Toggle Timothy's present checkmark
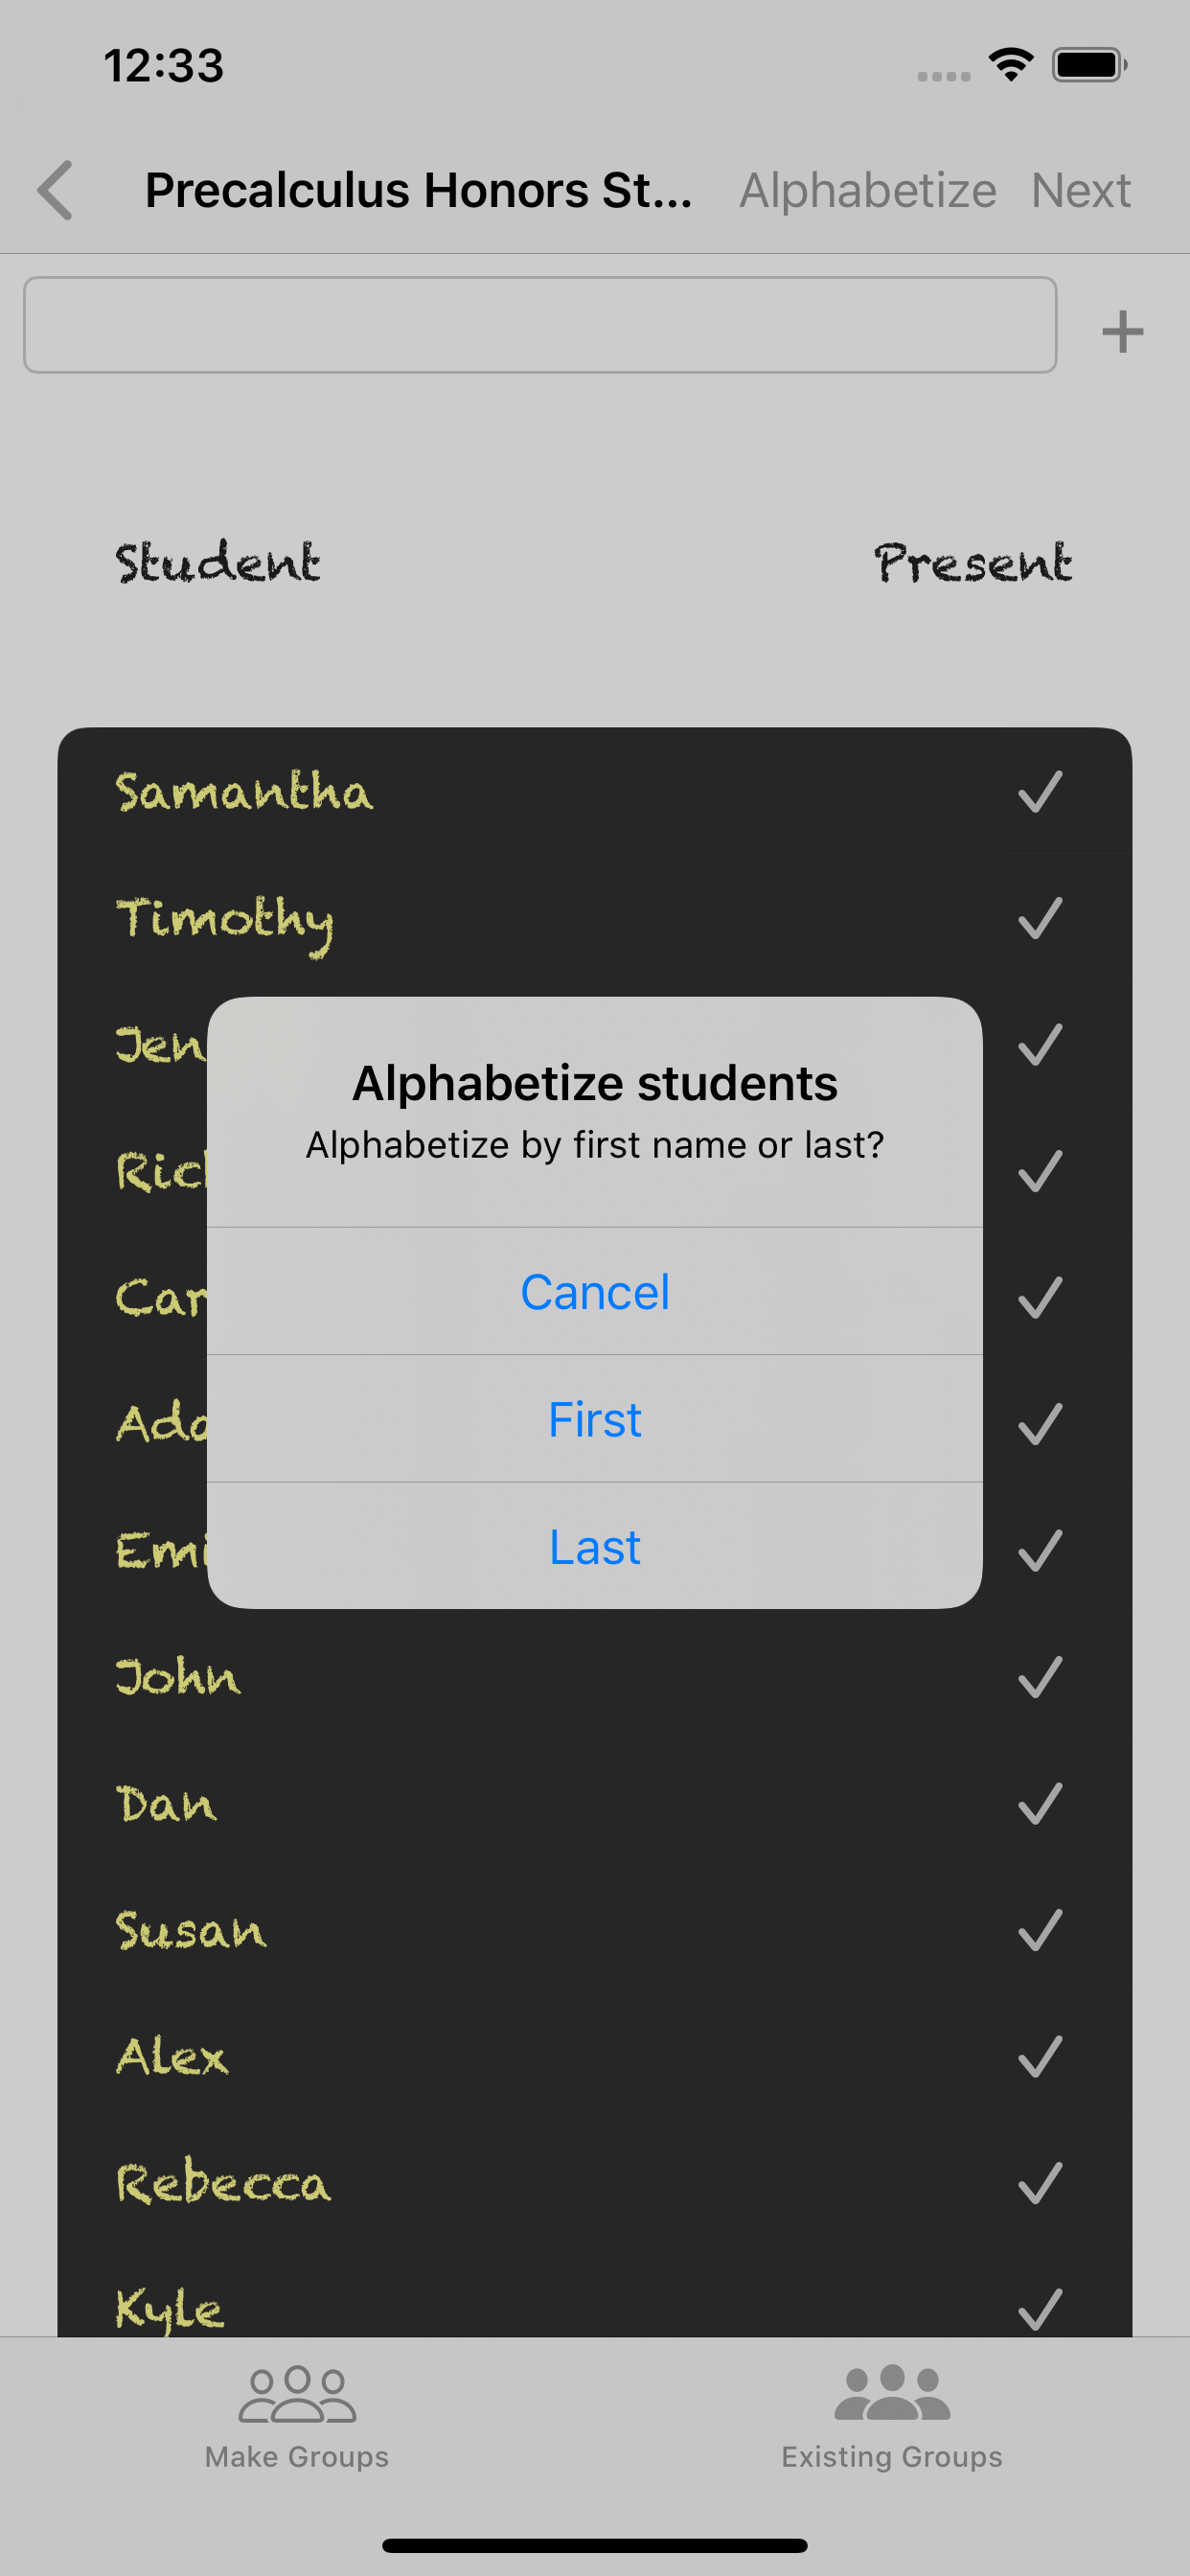This screenshot has height=2576, width=1190. pos(1039,918)
